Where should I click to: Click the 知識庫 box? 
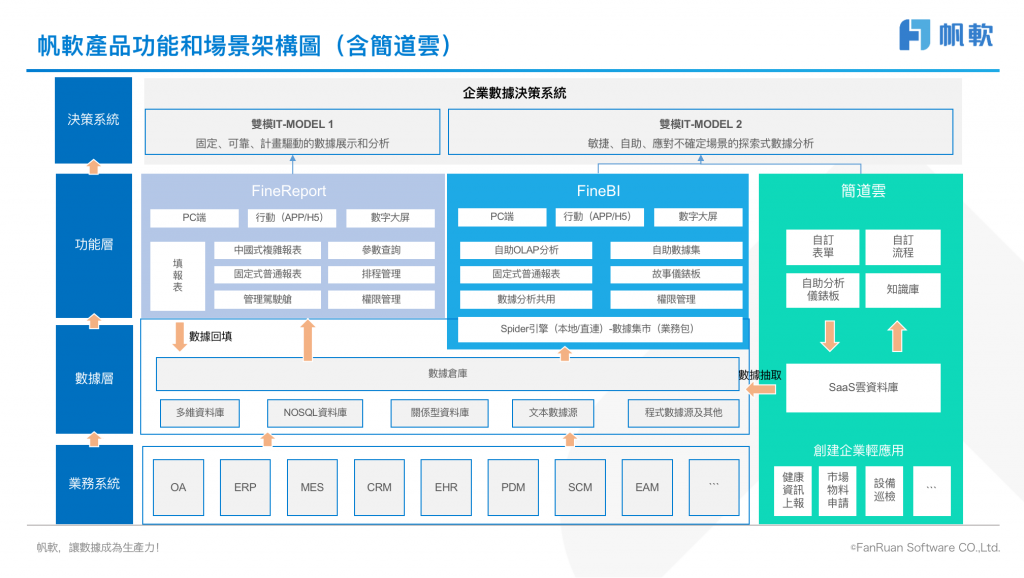pos(903,290)
